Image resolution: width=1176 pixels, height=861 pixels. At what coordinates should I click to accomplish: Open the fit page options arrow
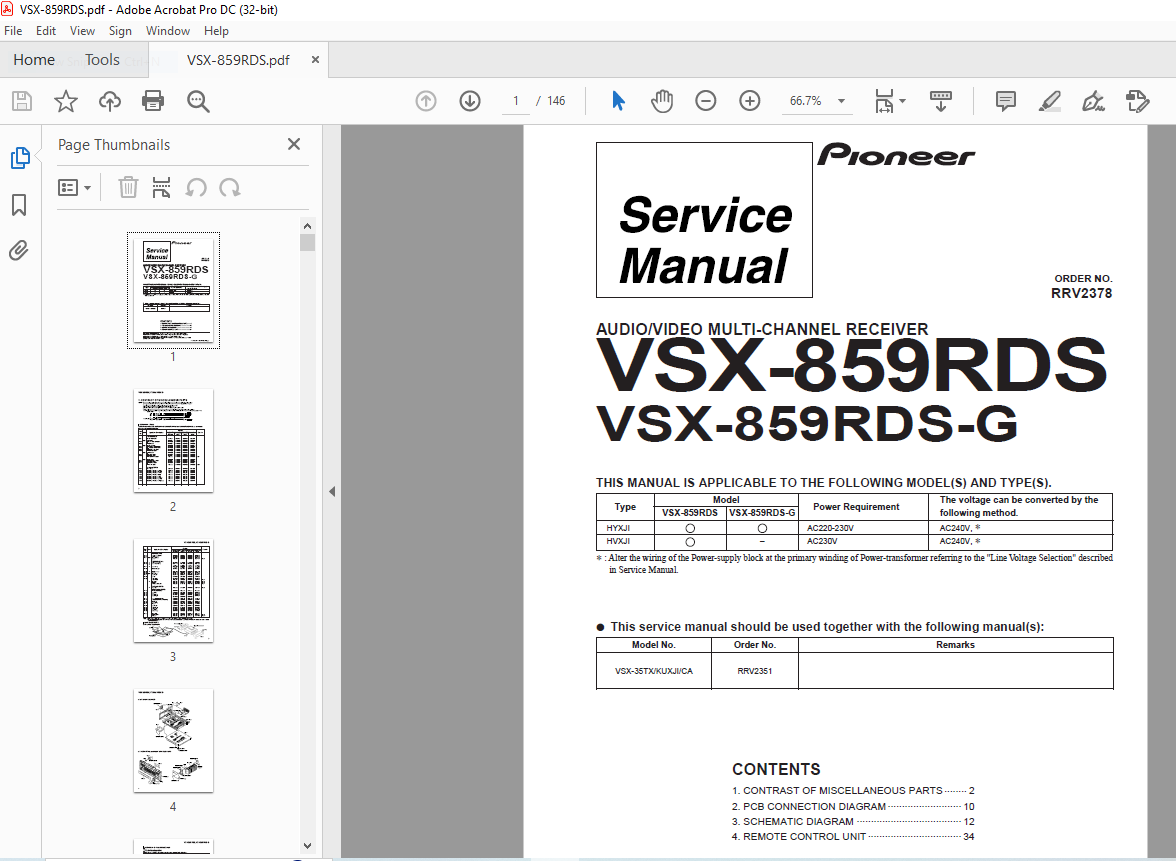pos(902,100)
